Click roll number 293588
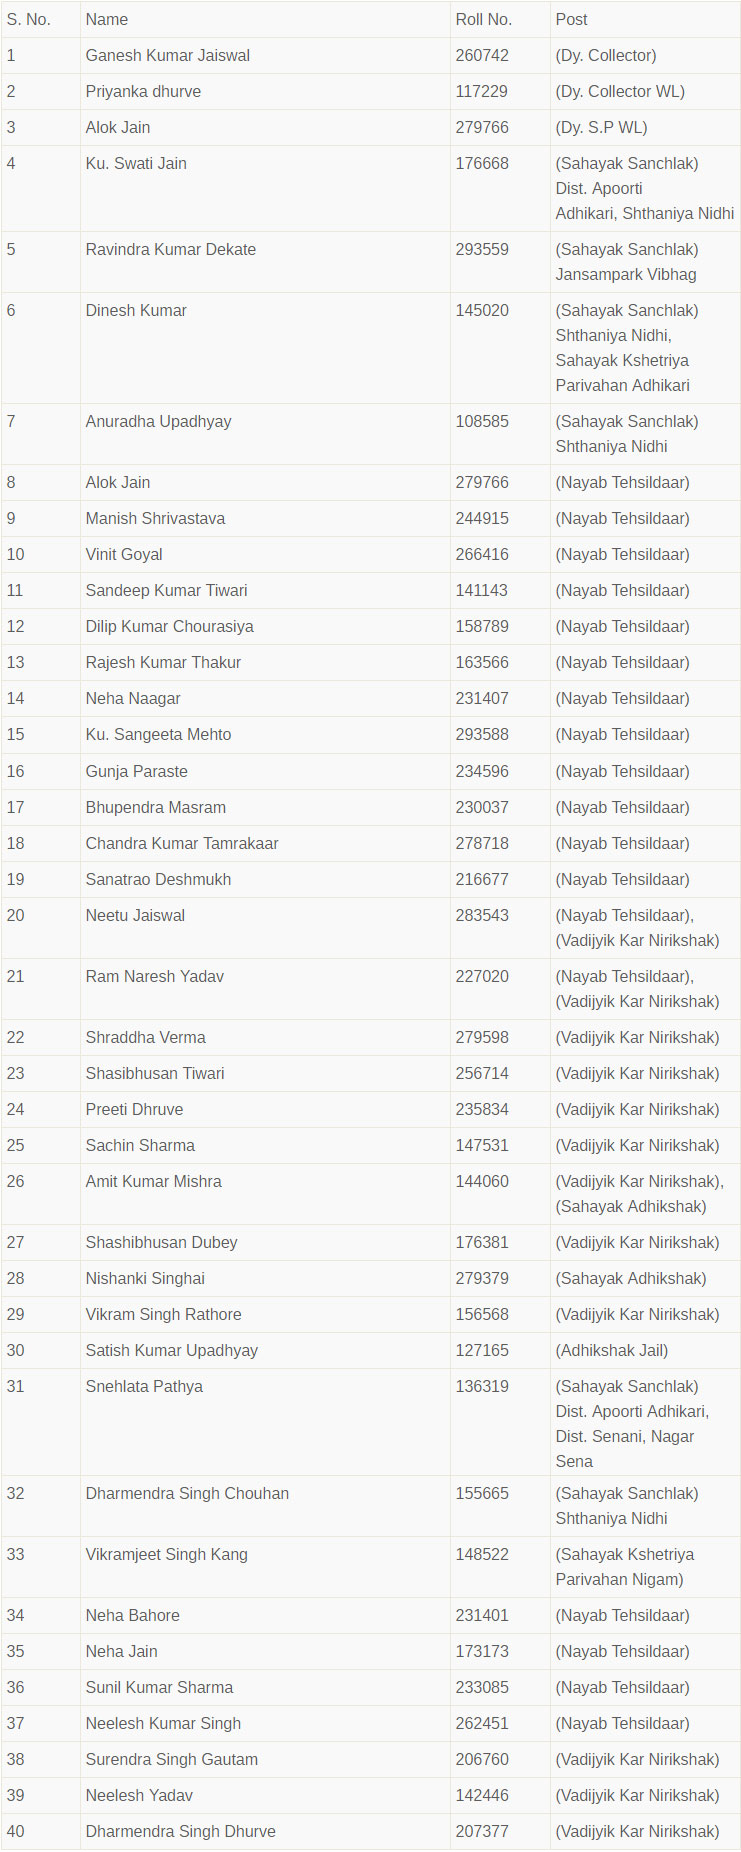The width and height of the screenshot is (741, 1852). point(482,734)
